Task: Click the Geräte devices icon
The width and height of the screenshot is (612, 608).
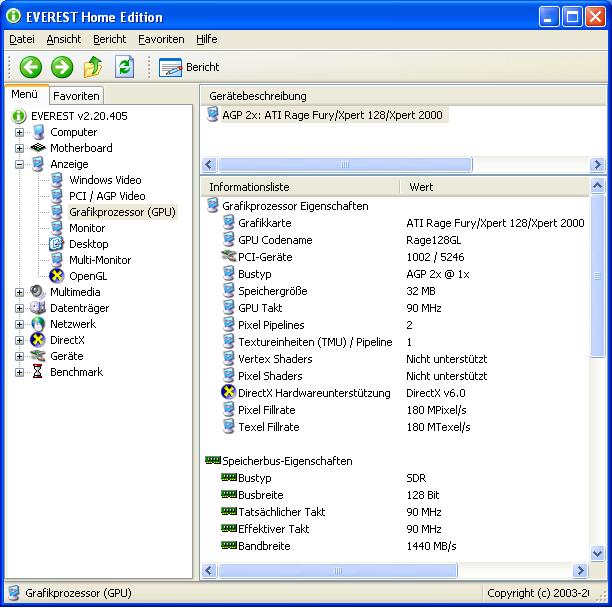Action: tap(38, 356)
